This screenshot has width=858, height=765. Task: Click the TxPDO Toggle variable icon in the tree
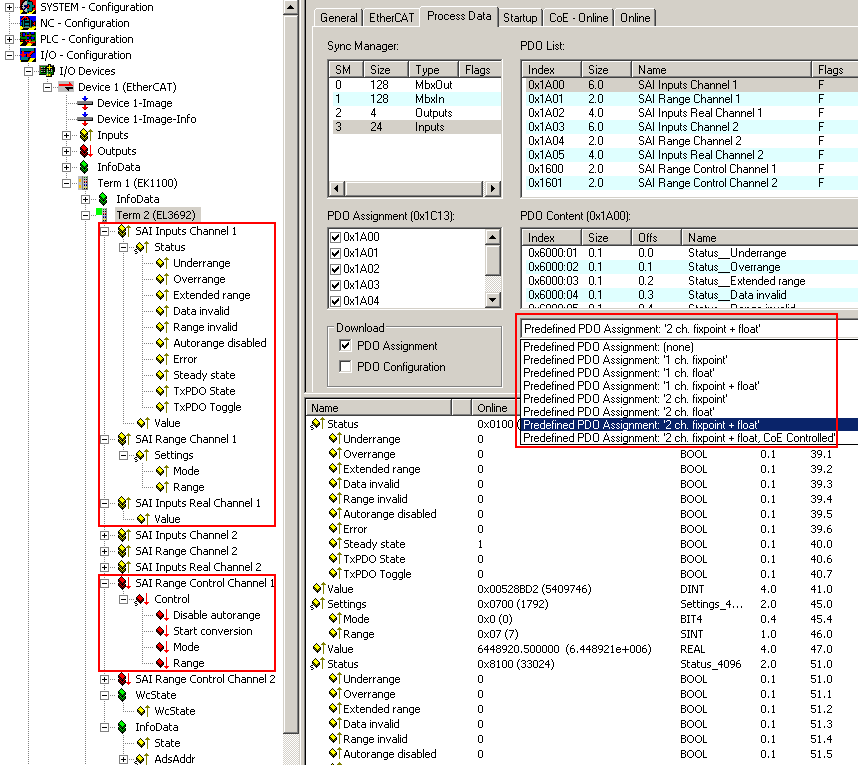pyautogui.click(x=162, y=407)
